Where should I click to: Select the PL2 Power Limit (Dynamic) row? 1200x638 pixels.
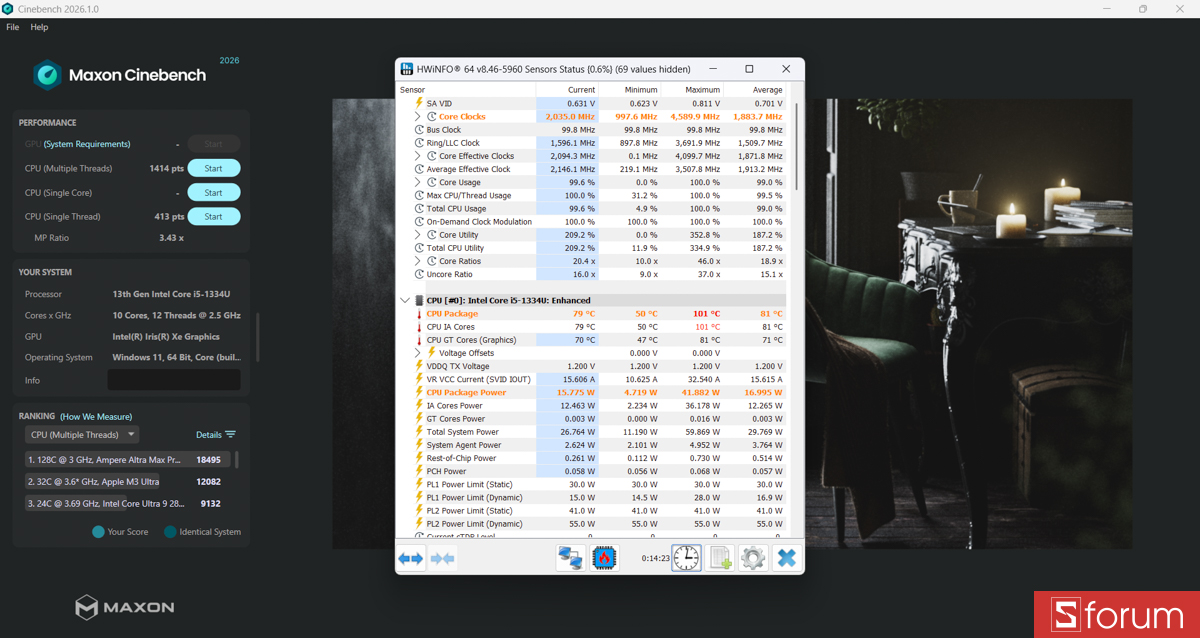[592, 523]
